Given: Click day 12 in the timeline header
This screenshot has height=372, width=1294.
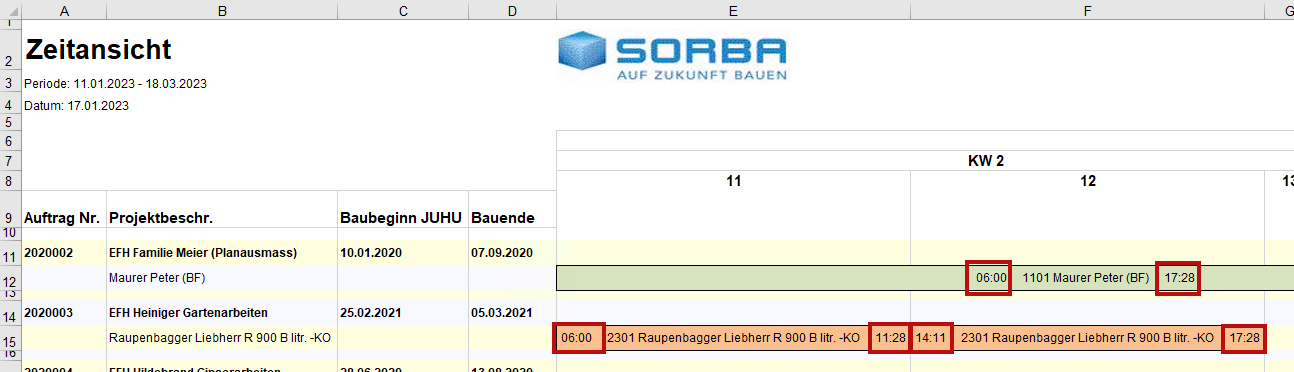Looking at the screenshot, I should (1088, 181).
